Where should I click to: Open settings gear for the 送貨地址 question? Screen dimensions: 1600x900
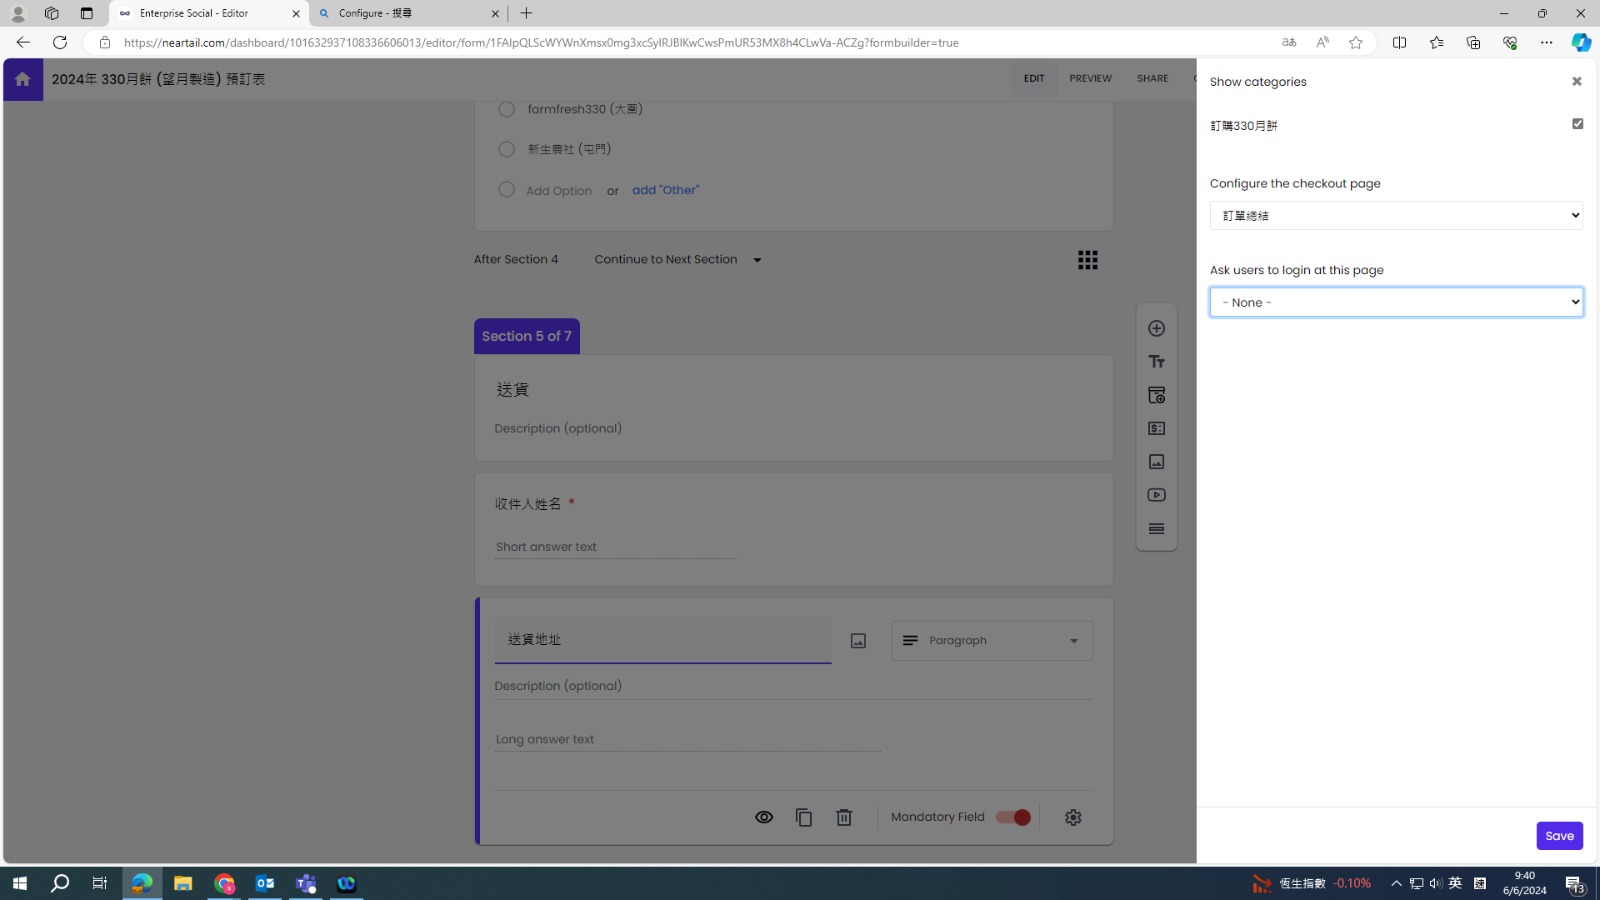click(1073, 818)
